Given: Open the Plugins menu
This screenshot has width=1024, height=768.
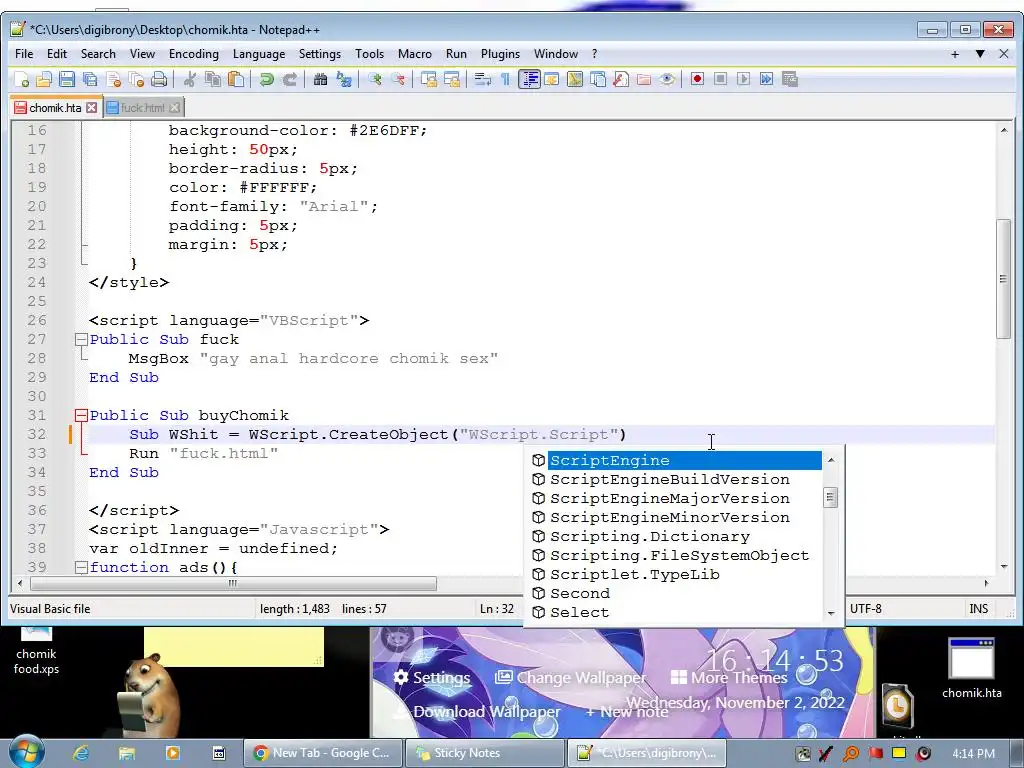Looking at the screenshot, I should 500,54.
